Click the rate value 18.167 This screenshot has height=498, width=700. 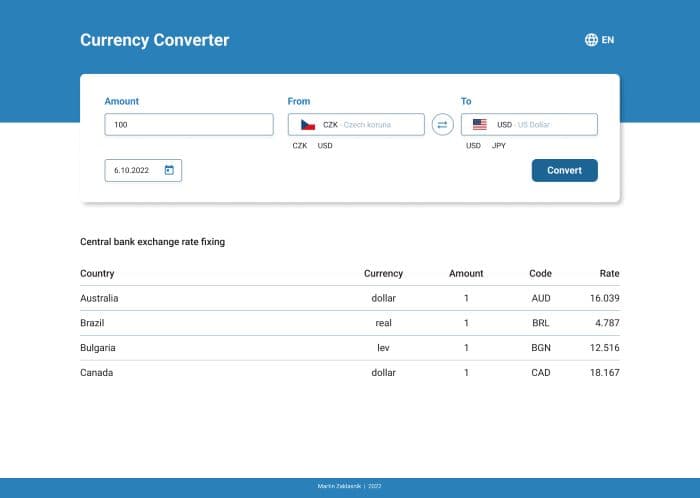point(605,373)
